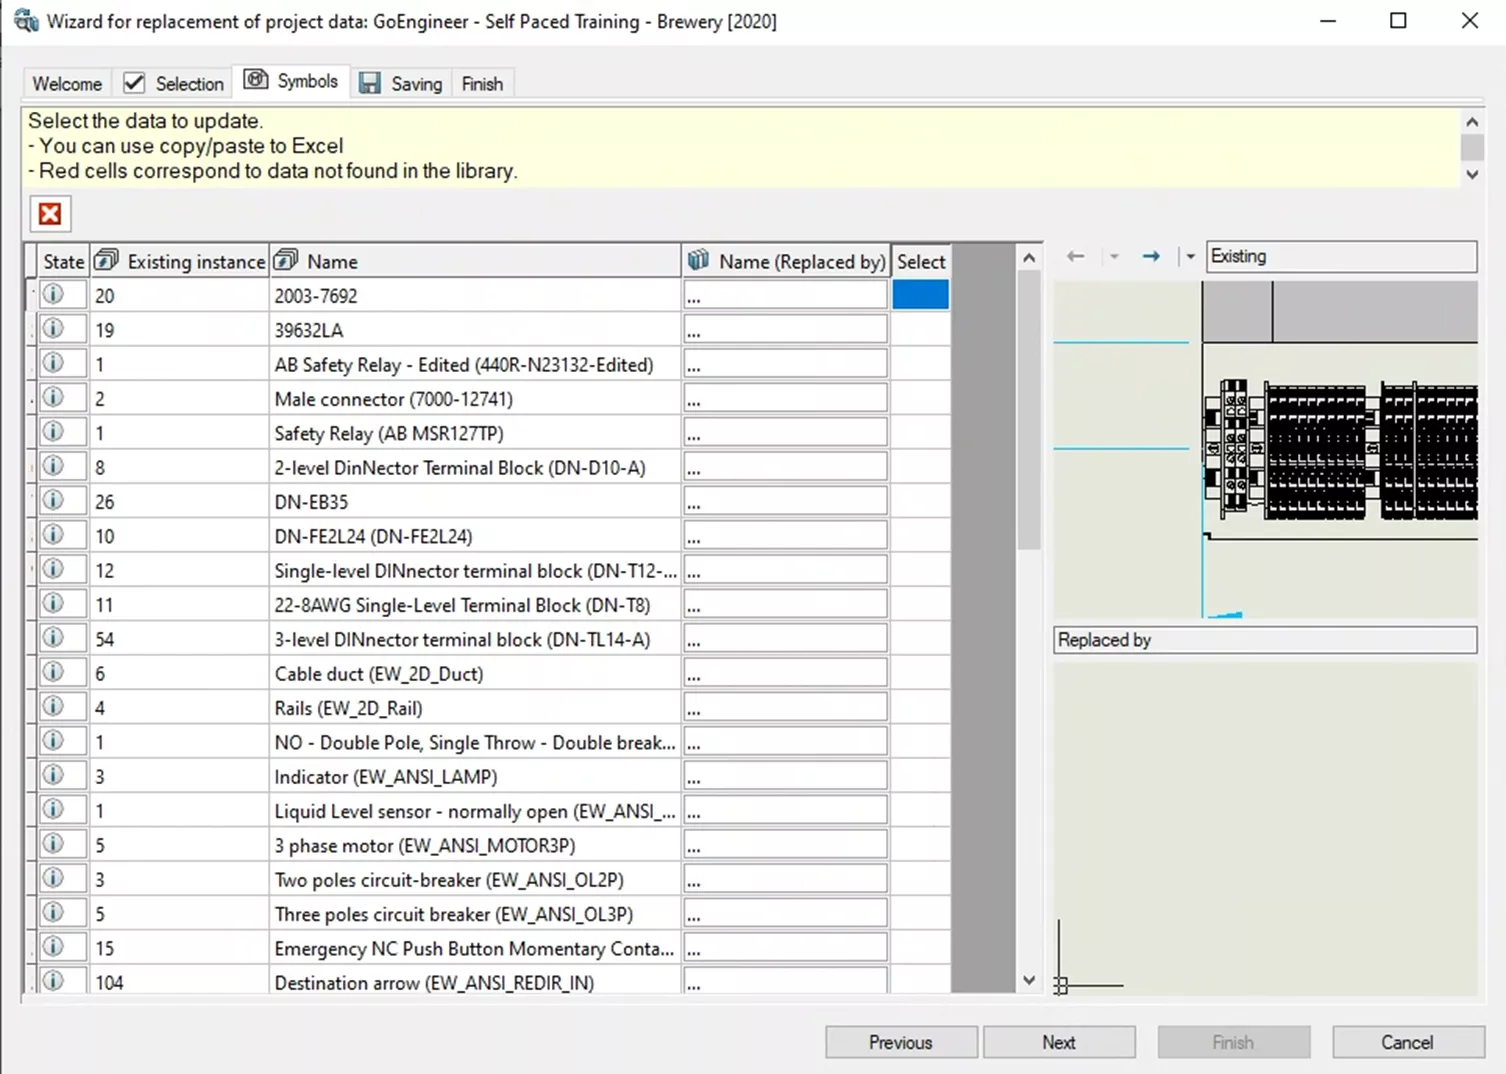Viewport: 1506px width, 1074px height.
Task: Click info icon for DN-EB35 row
Action: click(53, 501)
